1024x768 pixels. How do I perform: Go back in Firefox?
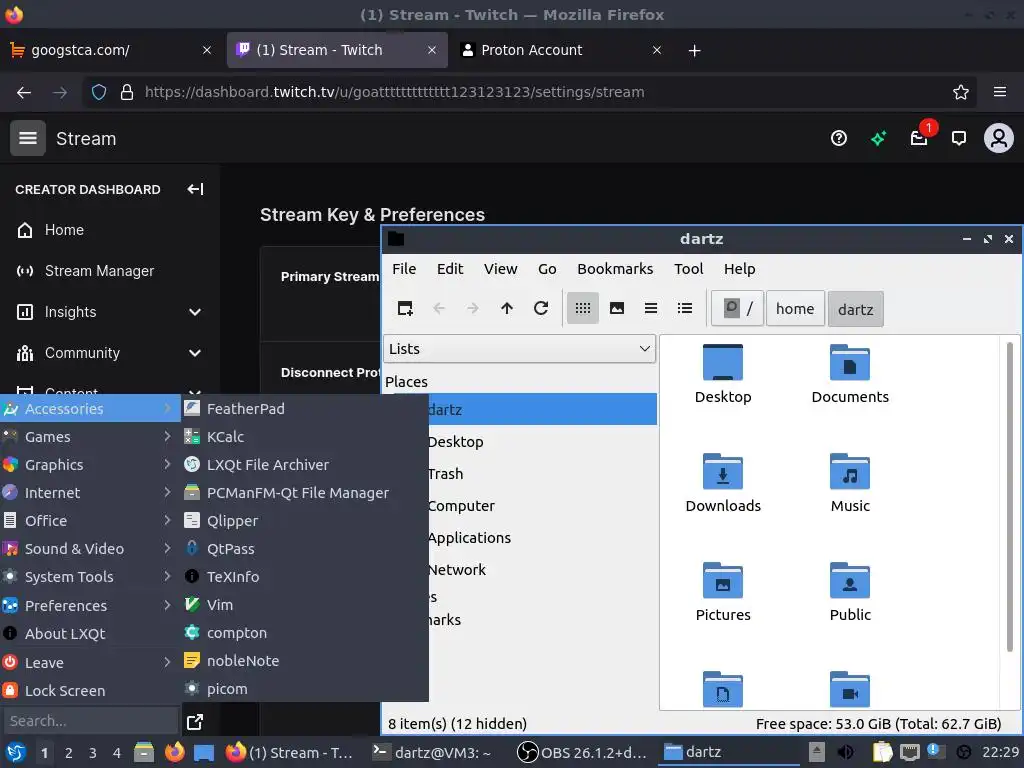(x=24, y=92)
